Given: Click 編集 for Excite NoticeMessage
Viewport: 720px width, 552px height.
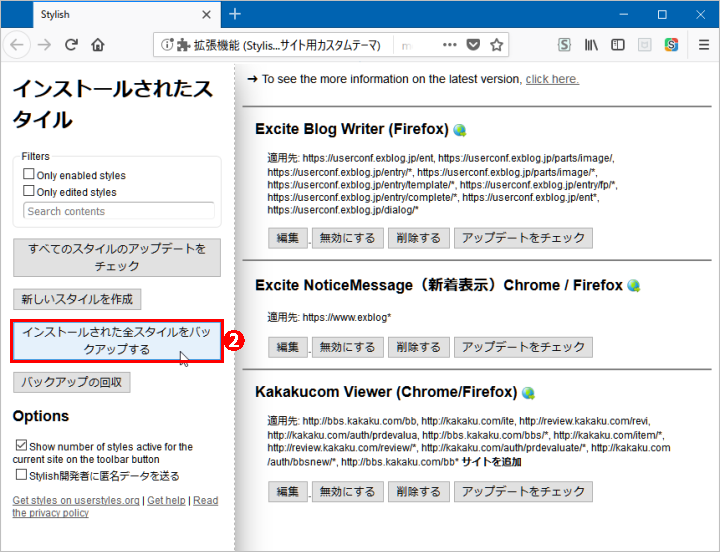Looking at the screenshot, I should tap(288, 347).
